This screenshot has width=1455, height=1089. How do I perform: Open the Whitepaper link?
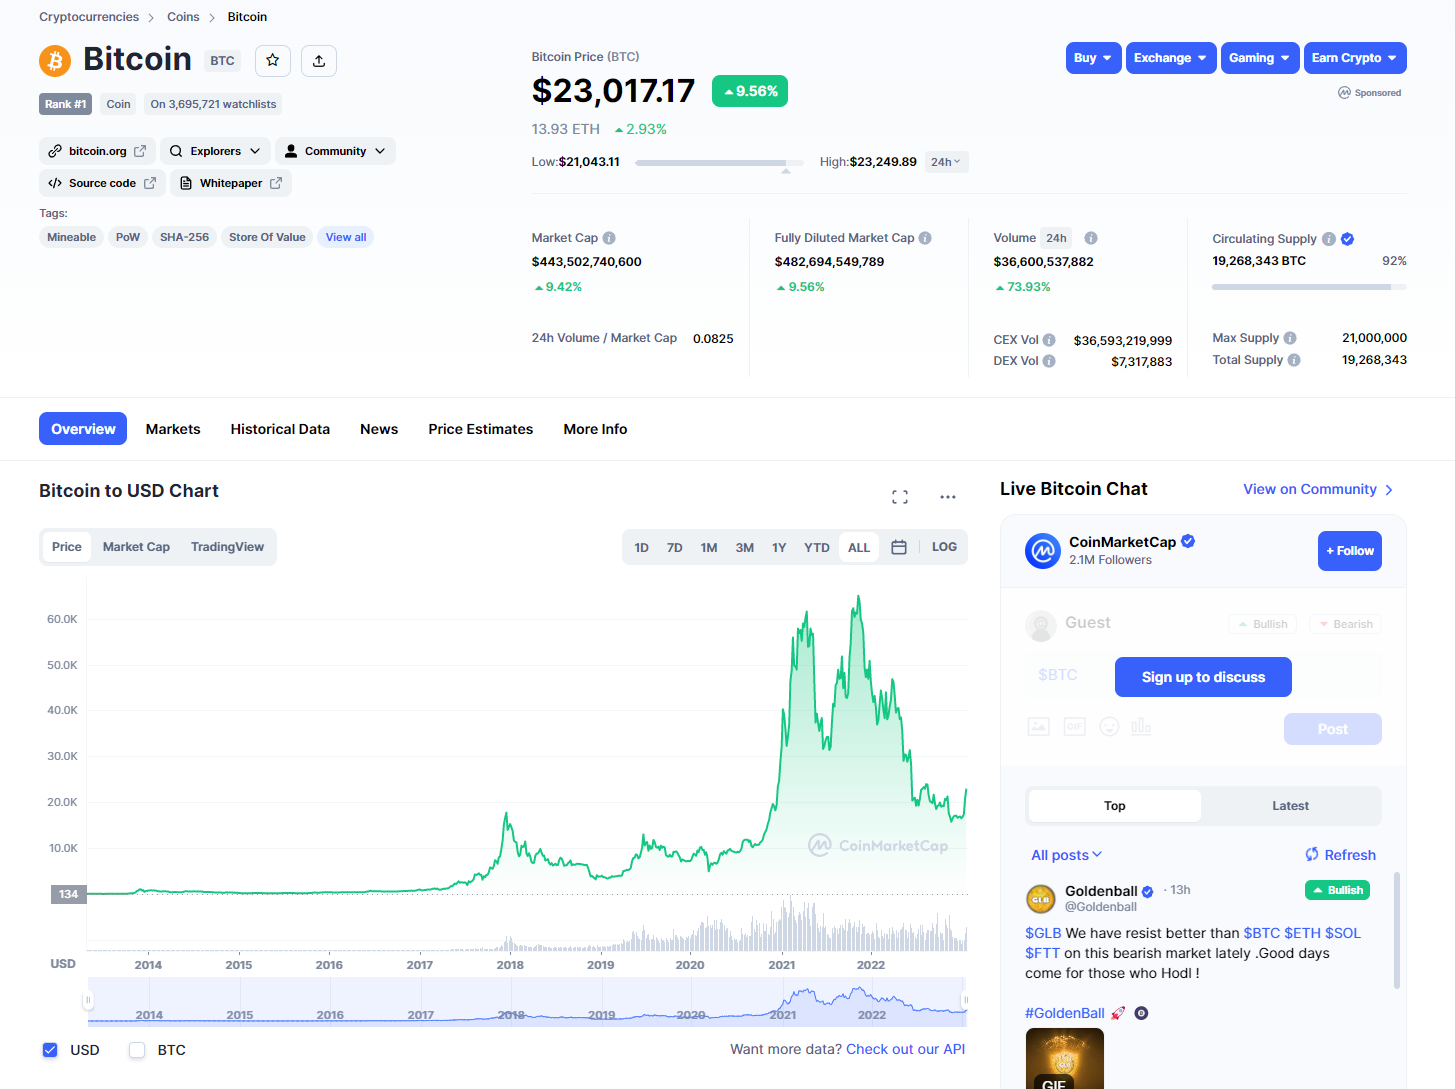231,183
